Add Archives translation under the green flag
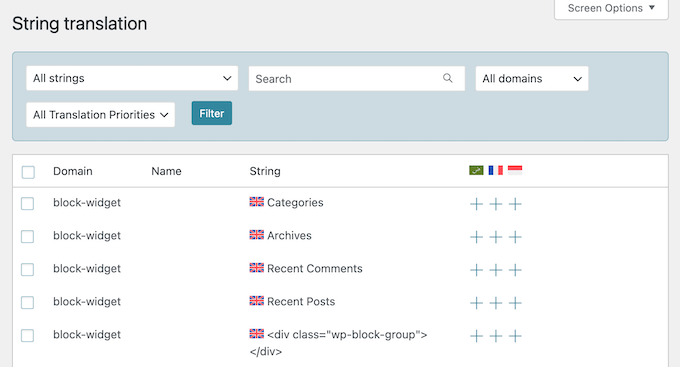The height and width of the screenshot is (367, 680). [x=476, y=237]
